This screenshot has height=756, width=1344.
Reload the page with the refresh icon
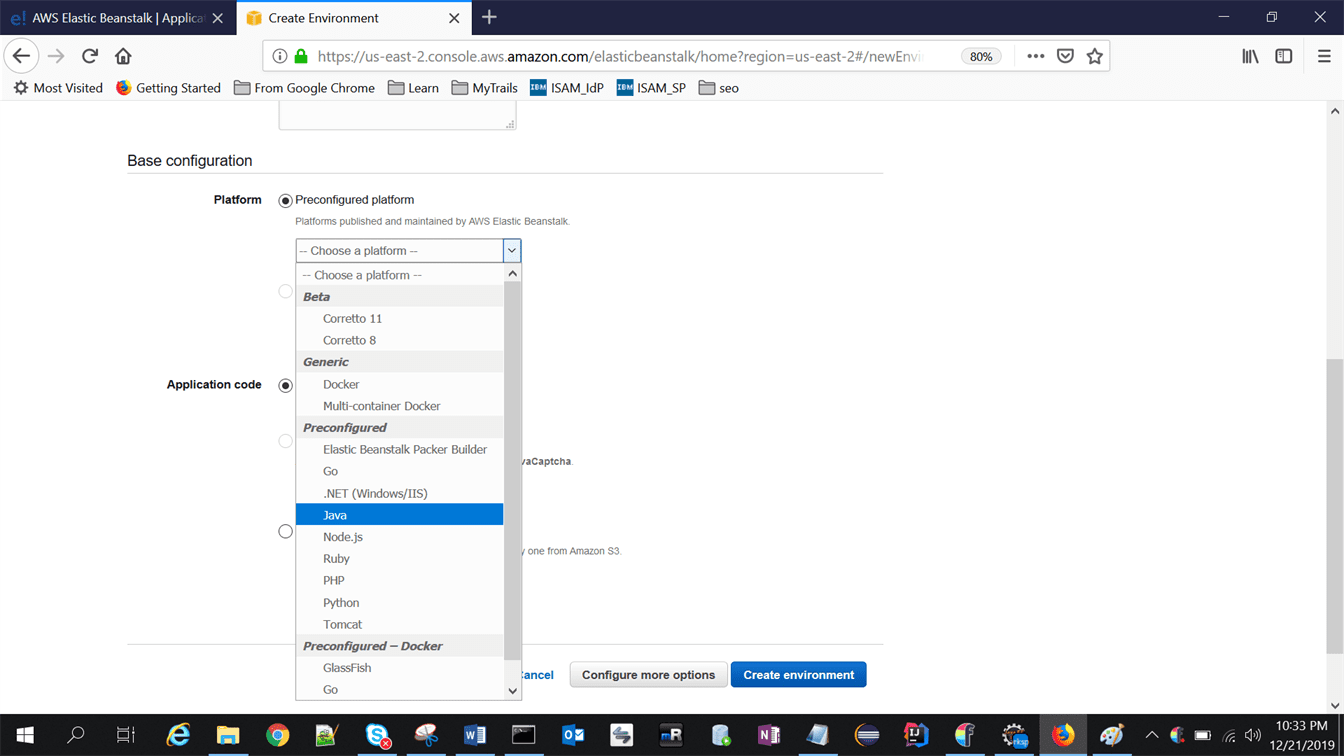click(90, 56)
